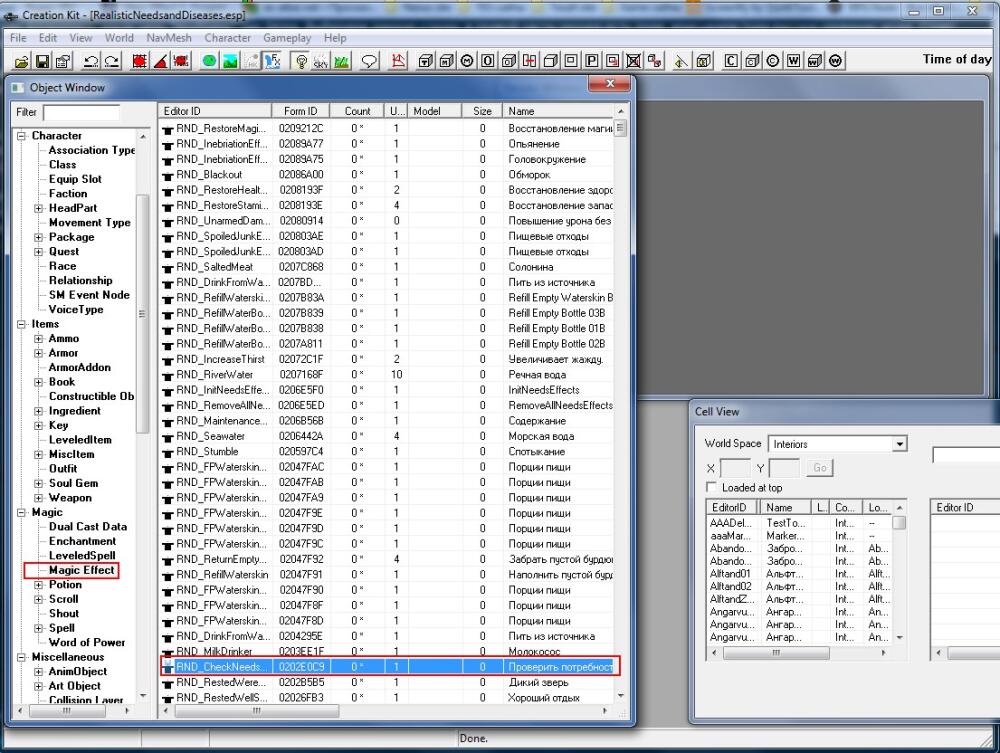1000x753 pixels.
Task: Click the Go button in Cell View
Action: pyautogui.click(x=820, y=468)
